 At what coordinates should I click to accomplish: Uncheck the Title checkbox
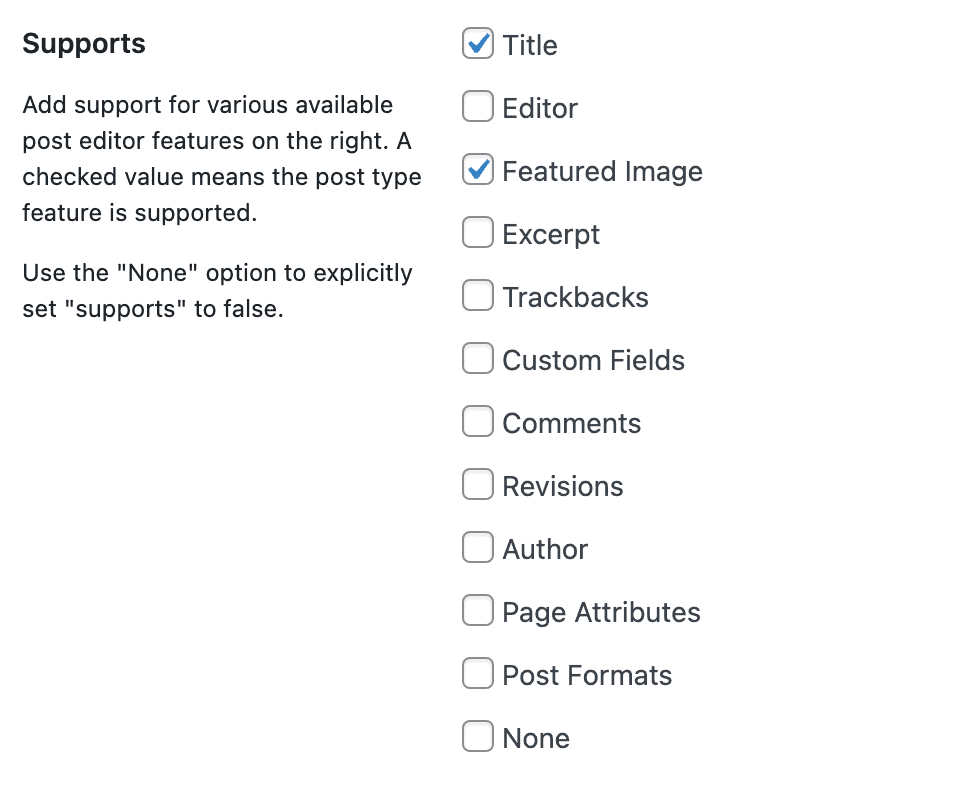478,44
